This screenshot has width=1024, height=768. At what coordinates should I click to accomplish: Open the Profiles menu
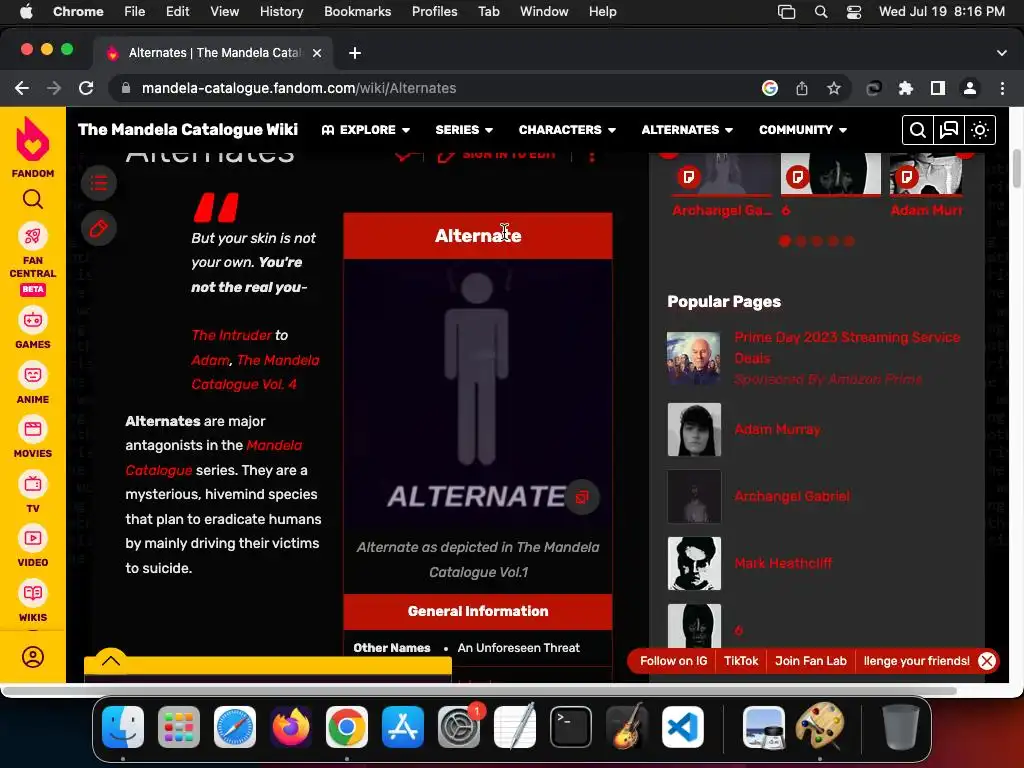coord(434,12)
